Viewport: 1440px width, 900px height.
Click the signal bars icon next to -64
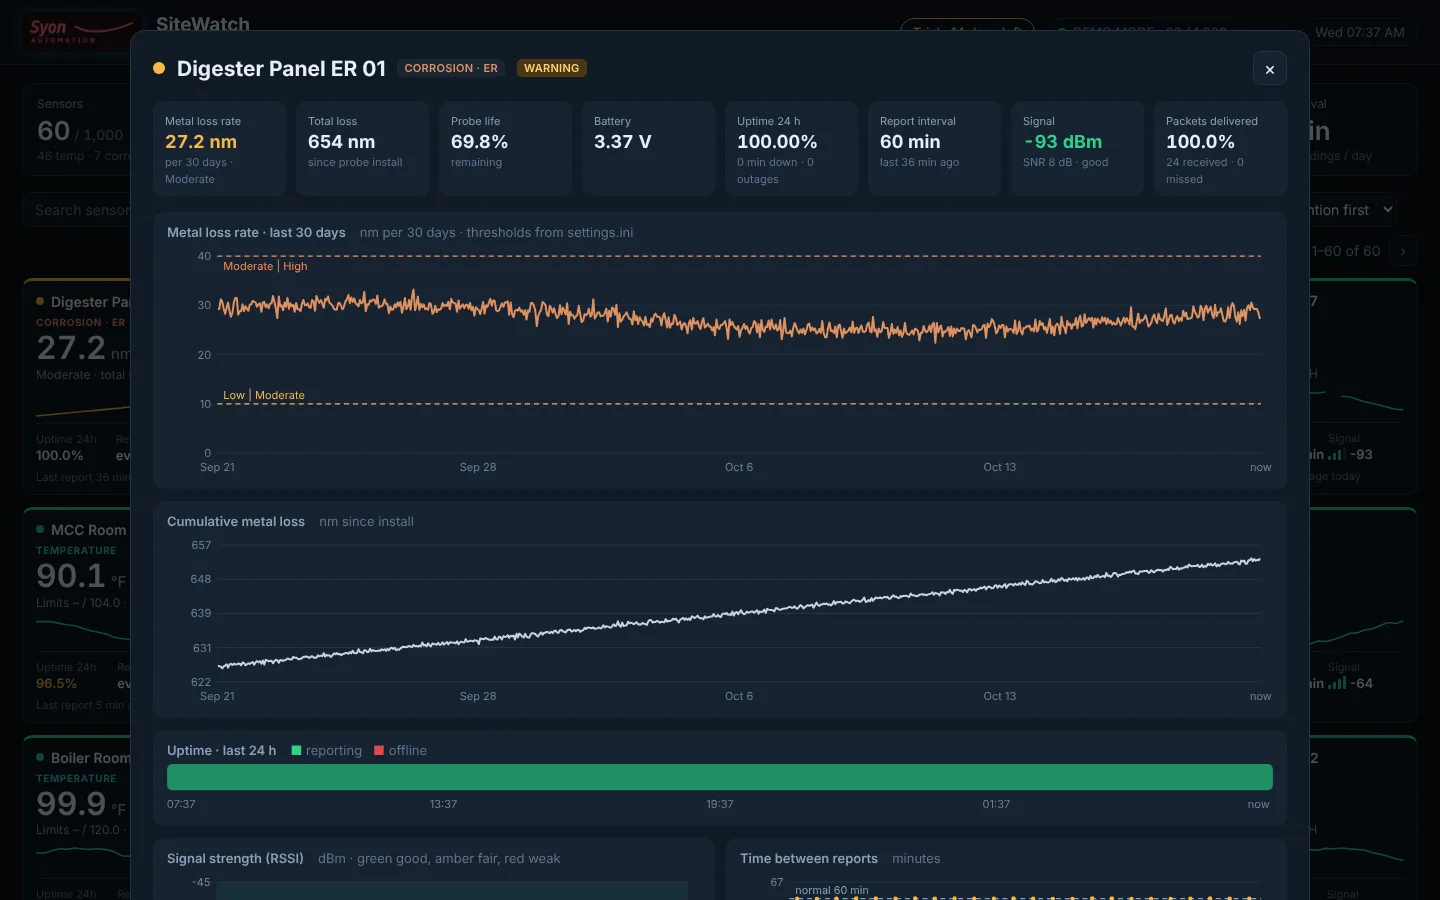[x=1336, y=684]
